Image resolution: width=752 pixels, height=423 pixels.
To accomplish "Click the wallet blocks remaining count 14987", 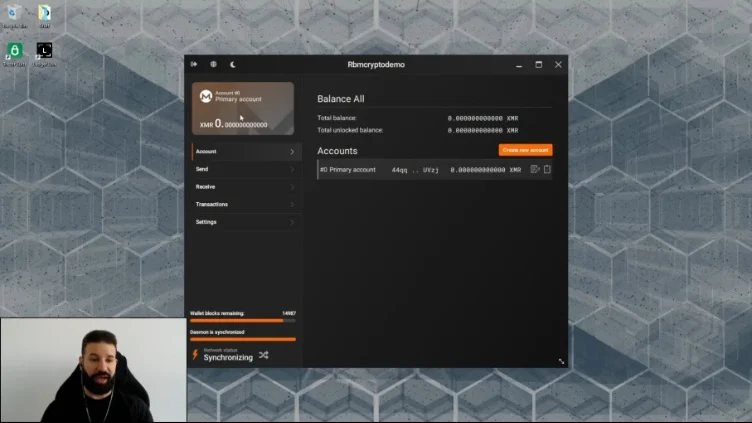I will pos(289,313).
